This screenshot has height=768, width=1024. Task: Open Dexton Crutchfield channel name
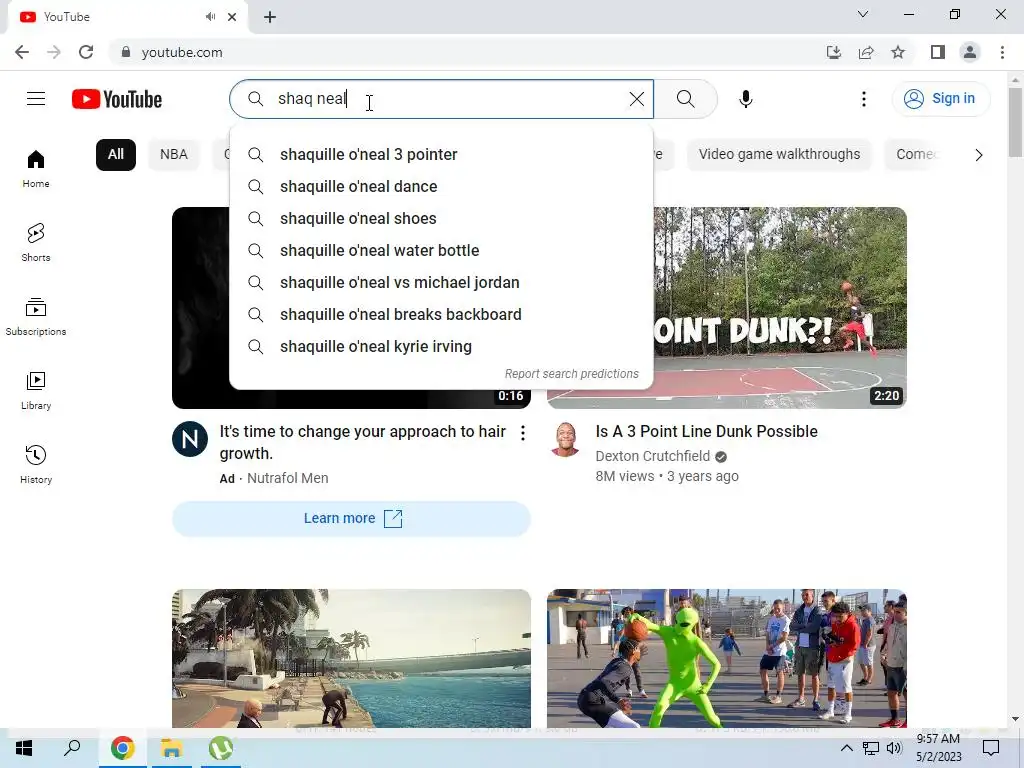652,456
